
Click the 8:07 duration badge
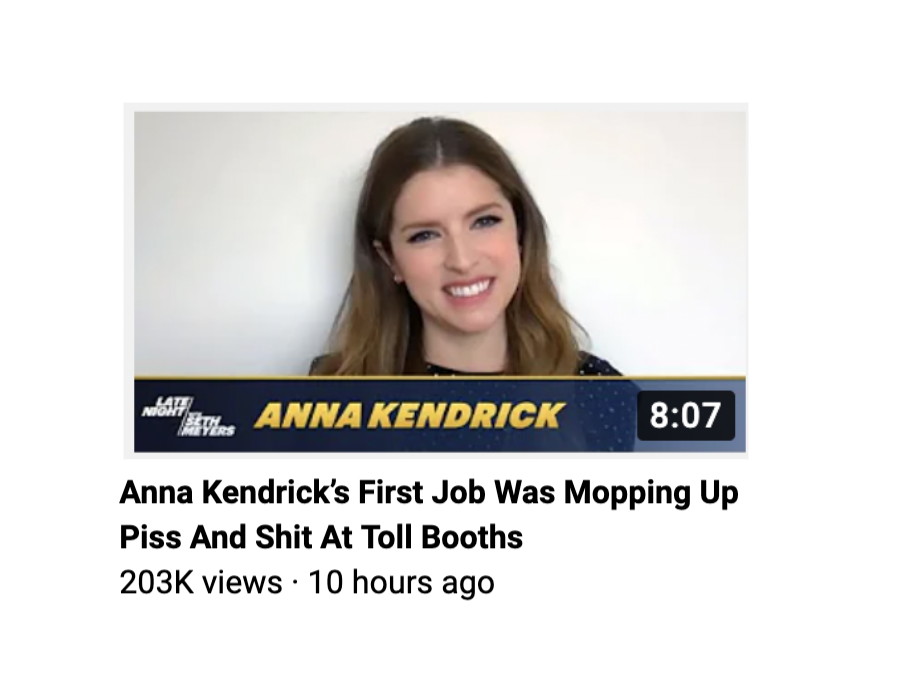coord(686,415)
